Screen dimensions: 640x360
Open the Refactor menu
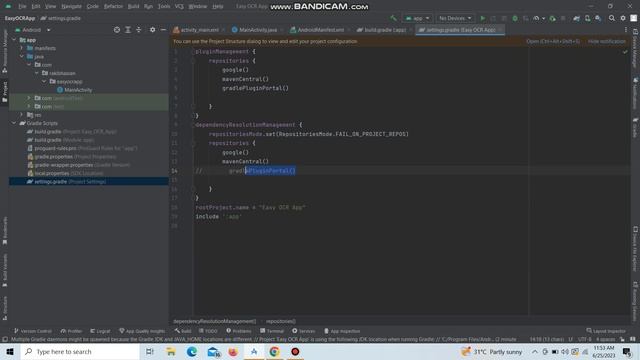pyautogui.click(x=113, y=7)
